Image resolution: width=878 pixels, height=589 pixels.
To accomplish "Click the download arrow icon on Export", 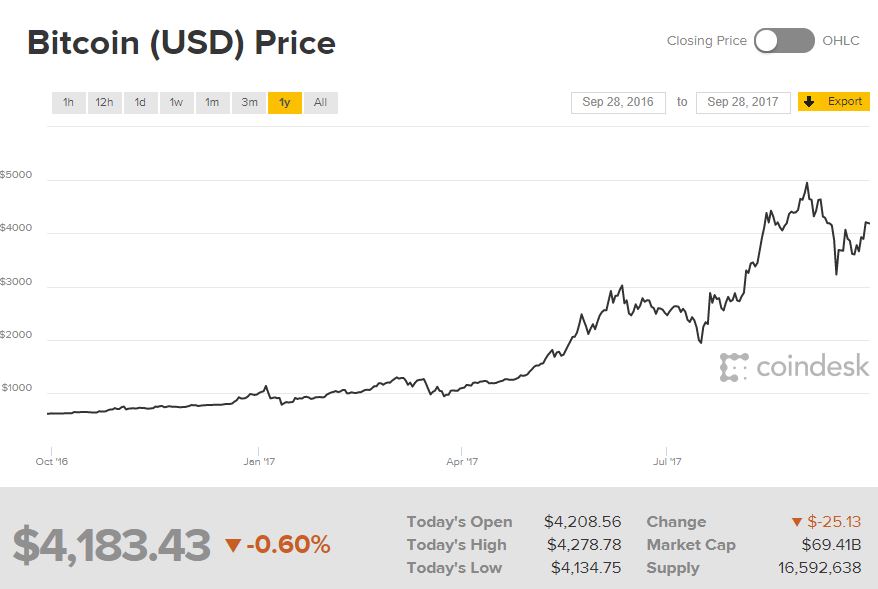I will pos(809,102).
